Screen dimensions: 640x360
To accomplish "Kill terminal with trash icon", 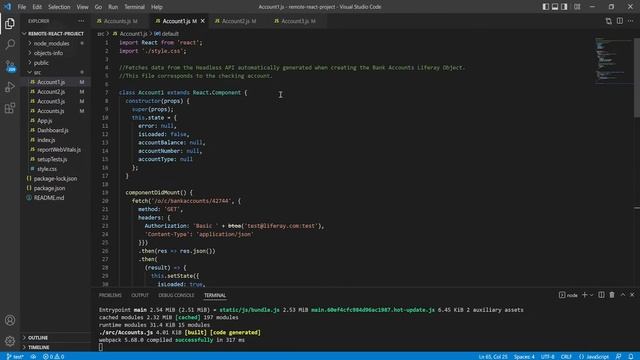I will [x=612, y=295].
